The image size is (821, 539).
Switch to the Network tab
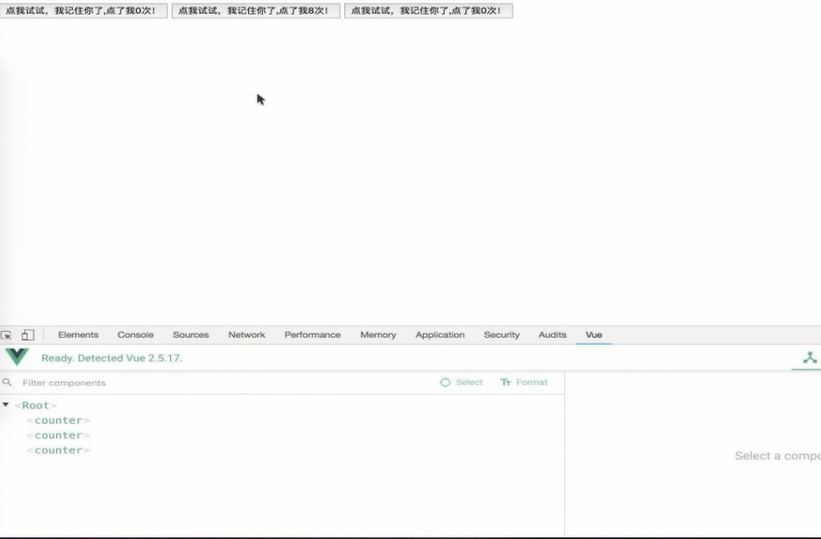click(x=247, y=335)
